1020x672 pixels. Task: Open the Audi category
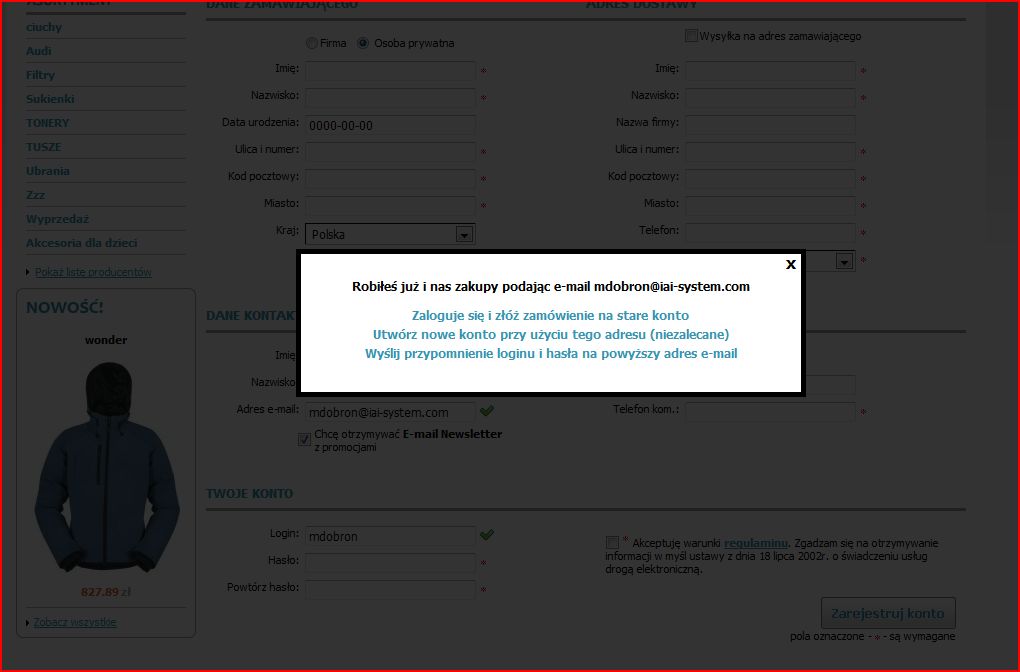(x=38, y=51)
